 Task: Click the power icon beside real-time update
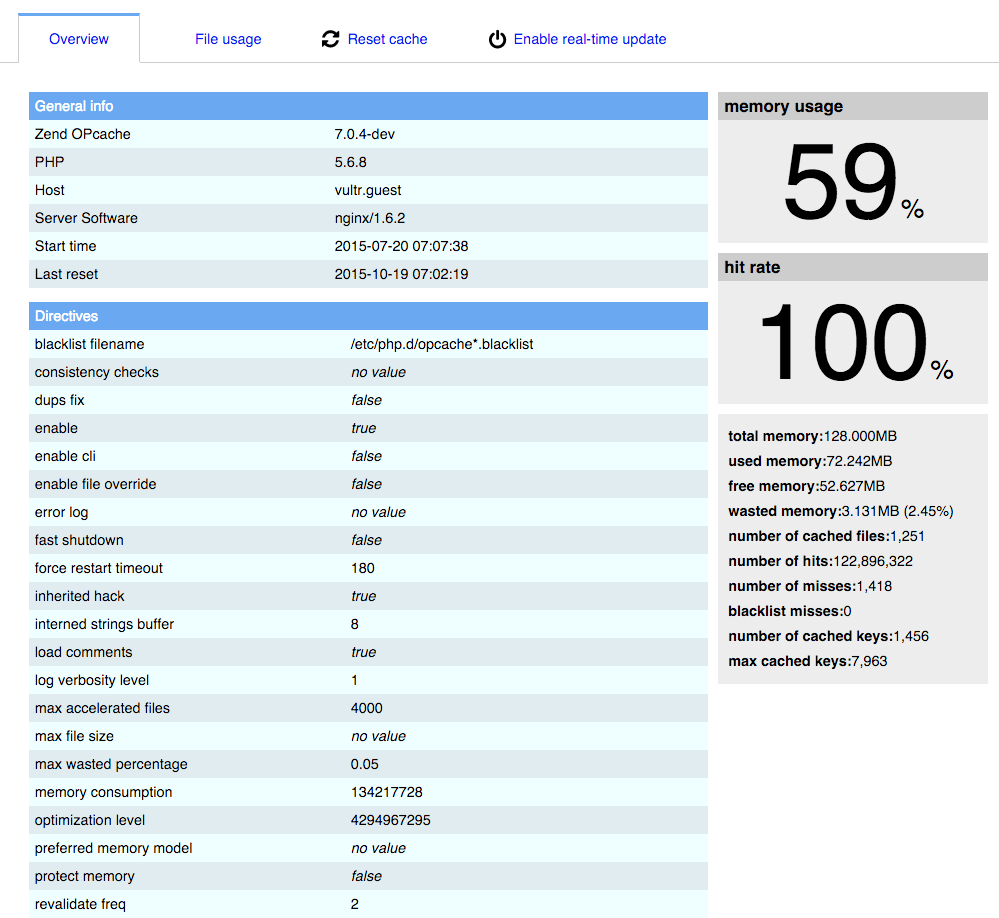click(497, 39)
